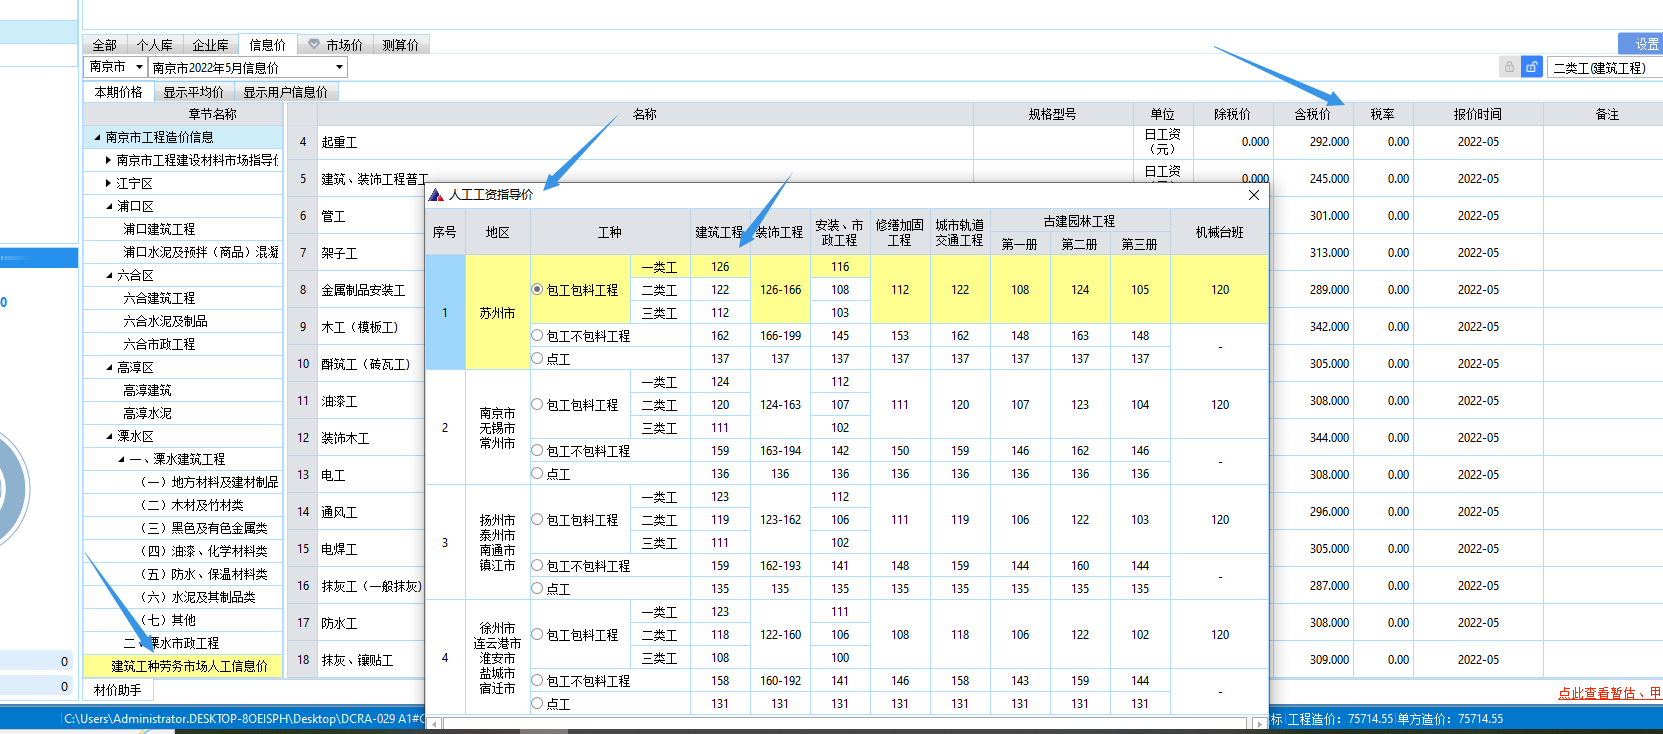Collapse the 南京市工程造价信息 tree node
The width and height of the screenshot is (1663, 734).
97,137
